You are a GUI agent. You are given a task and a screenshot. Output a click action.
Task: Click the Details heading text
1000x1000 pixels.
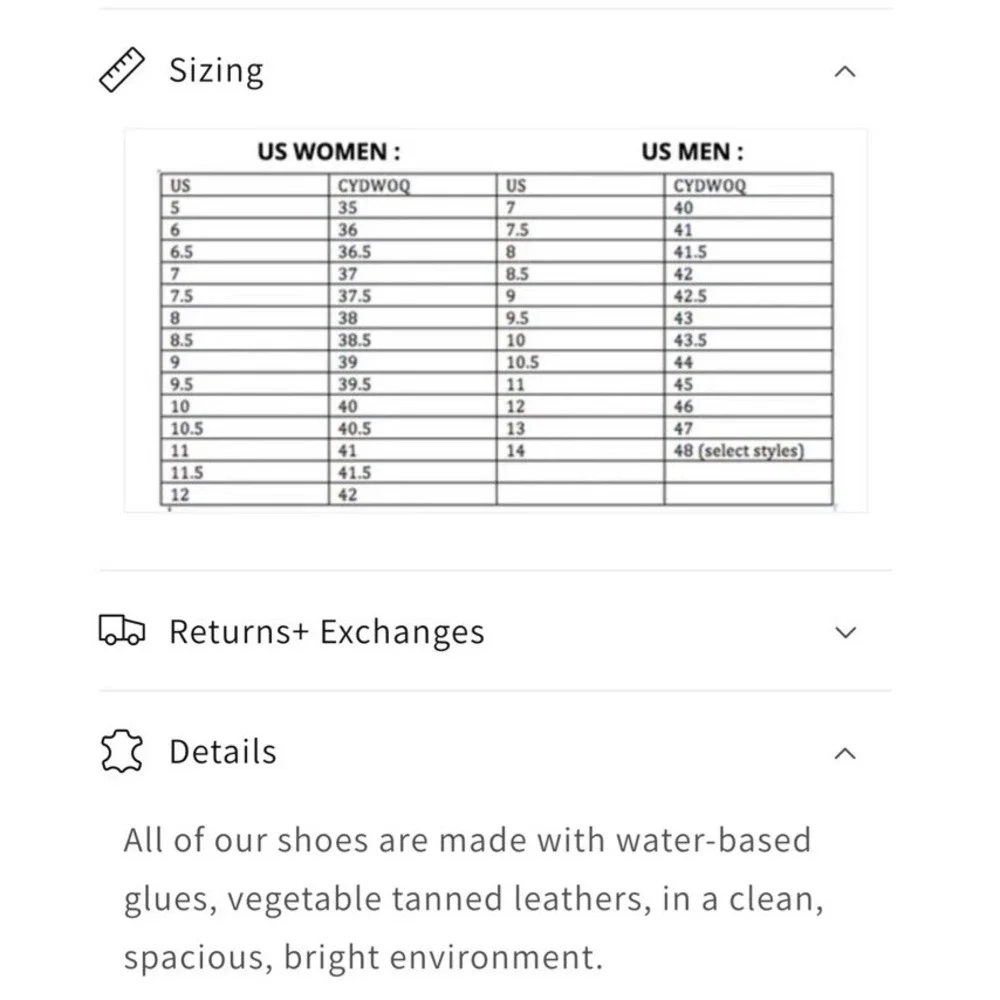[x=223, y=751]
